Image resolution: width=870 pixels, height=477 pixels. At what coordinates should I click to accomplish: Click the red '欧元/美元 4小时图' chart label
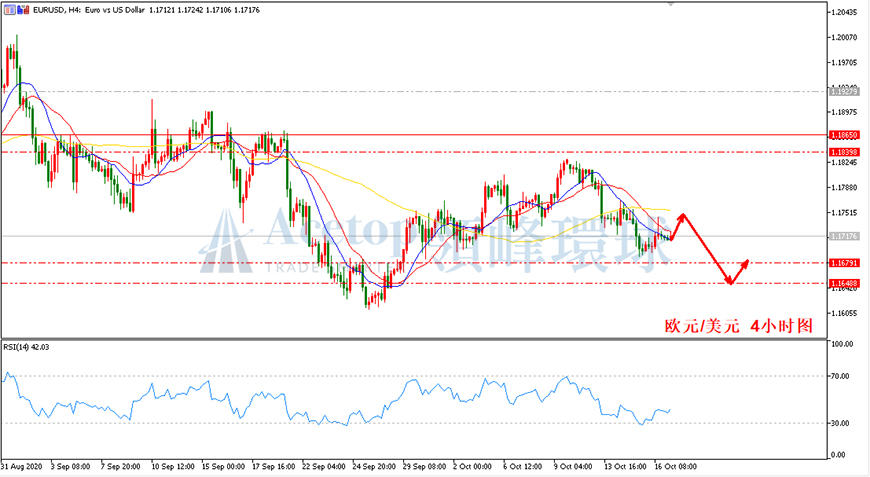[739, 326]
